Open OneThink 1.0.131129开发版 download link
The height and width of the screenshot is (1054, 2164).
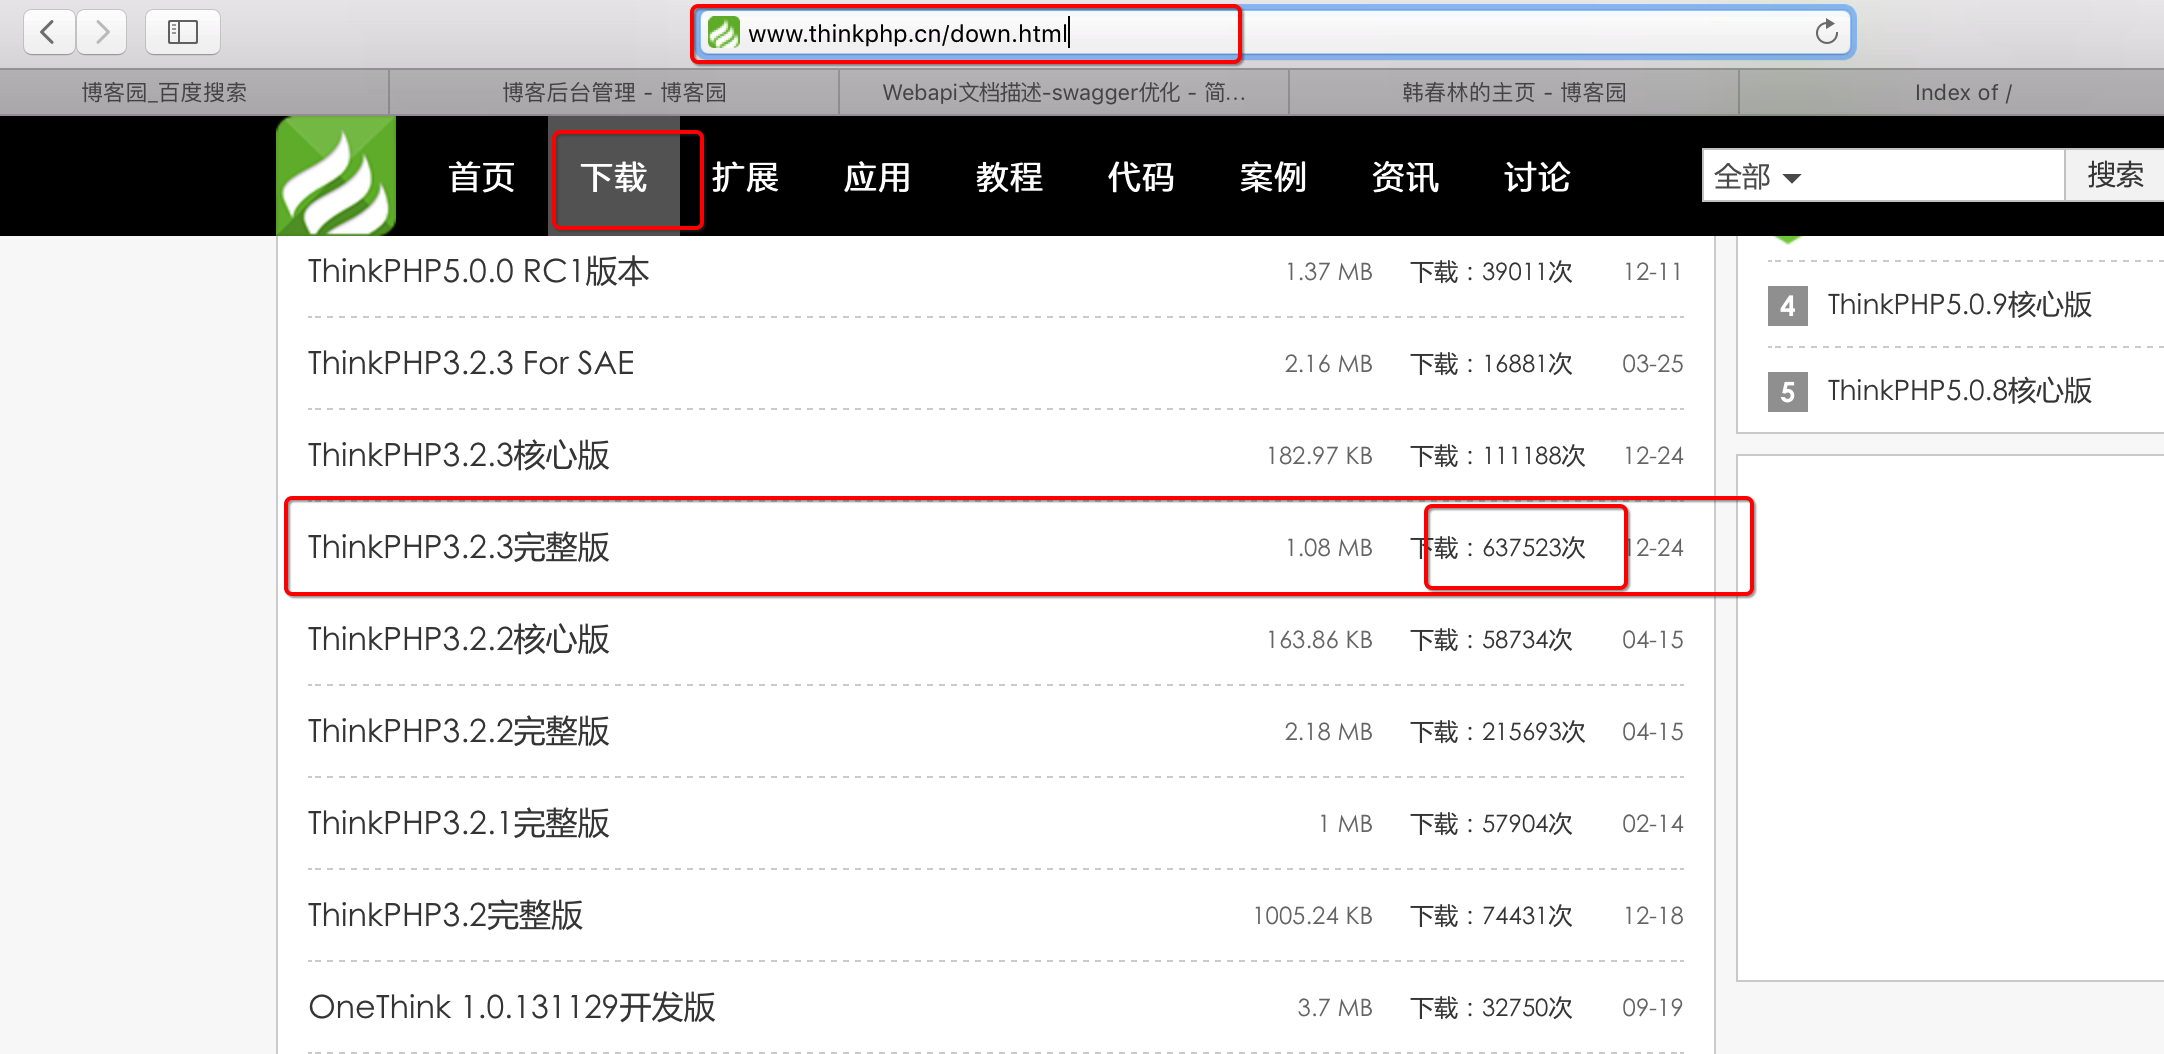coord(512,1007)
